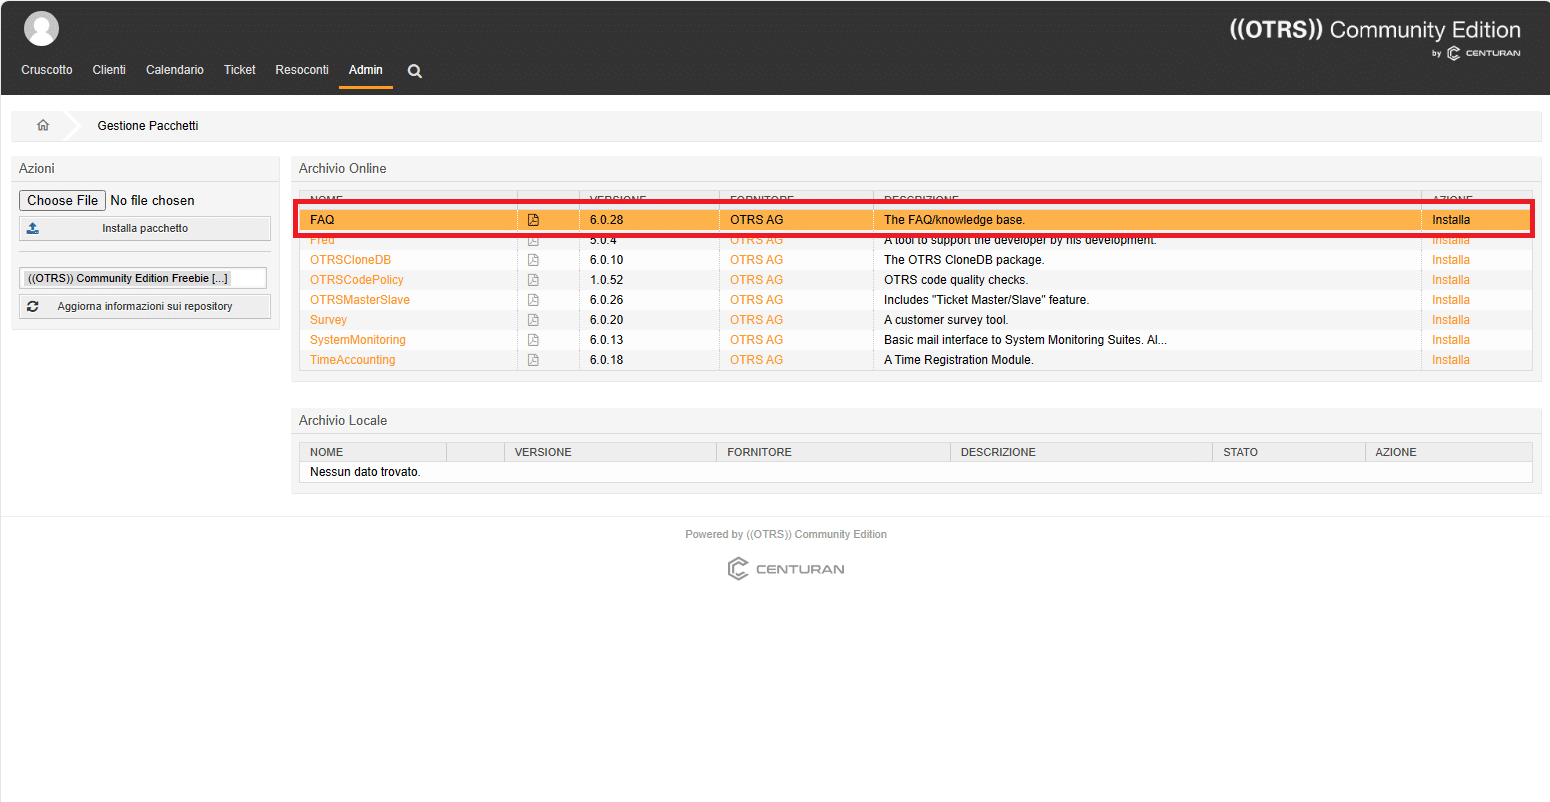The image size is (1550, 802).
Task: Click OTRS AG vendor link for TimeAccounting
Action: (x=756, y=360)
